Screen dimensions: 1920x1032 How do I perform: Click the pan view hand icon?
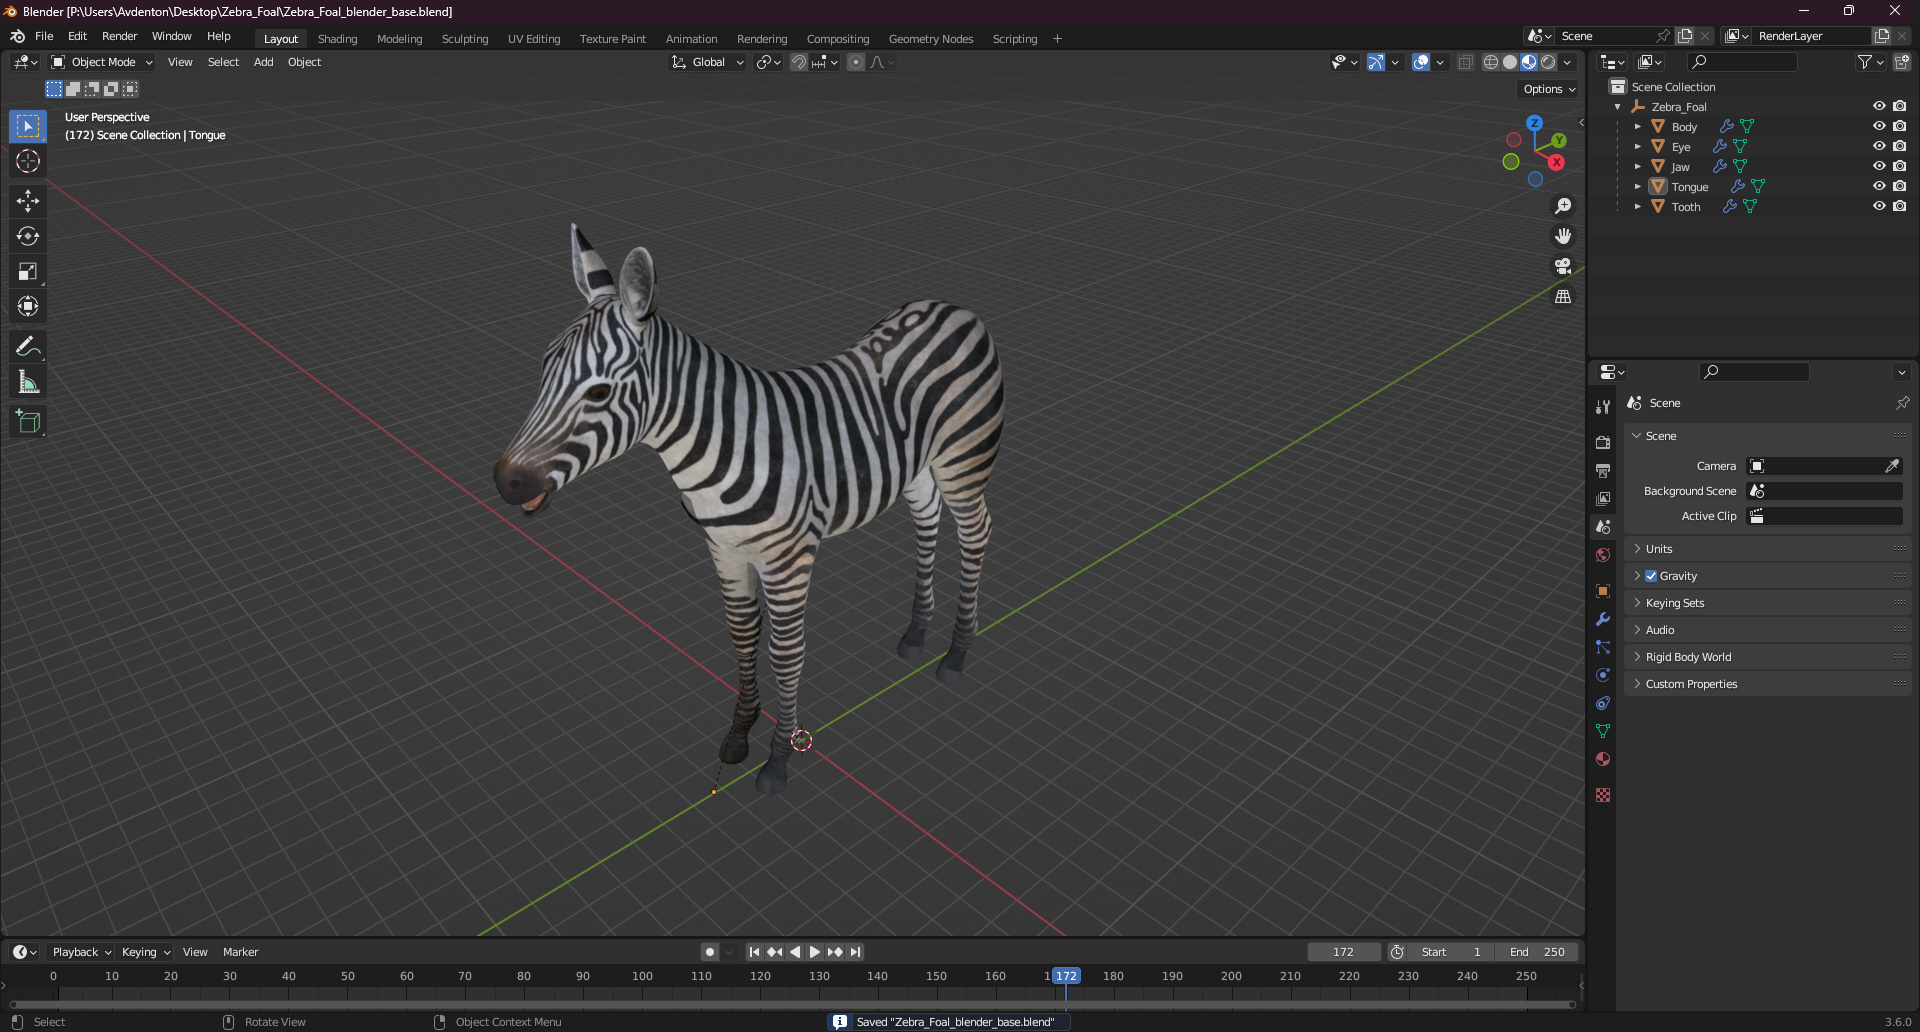tap(1563, 236)
